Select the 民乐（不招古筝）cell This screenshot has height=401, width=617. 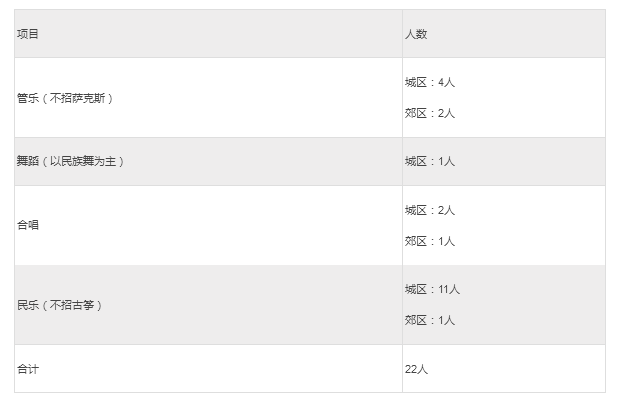pos(208,305)
